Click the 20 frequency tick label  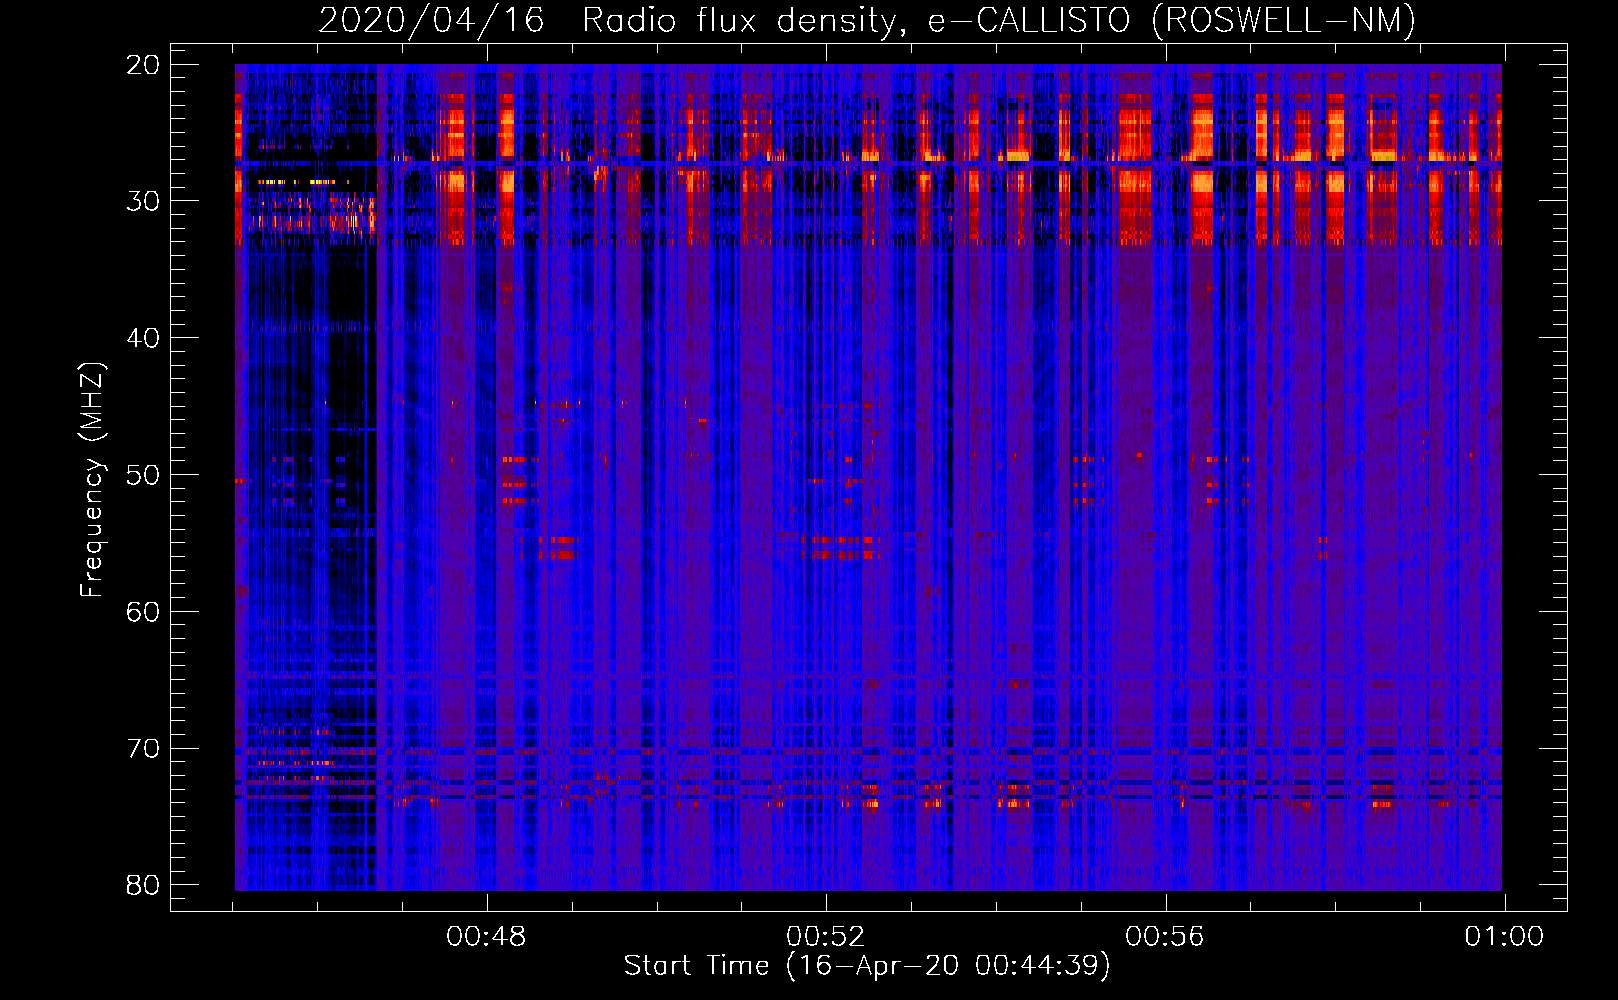(143, 64)
